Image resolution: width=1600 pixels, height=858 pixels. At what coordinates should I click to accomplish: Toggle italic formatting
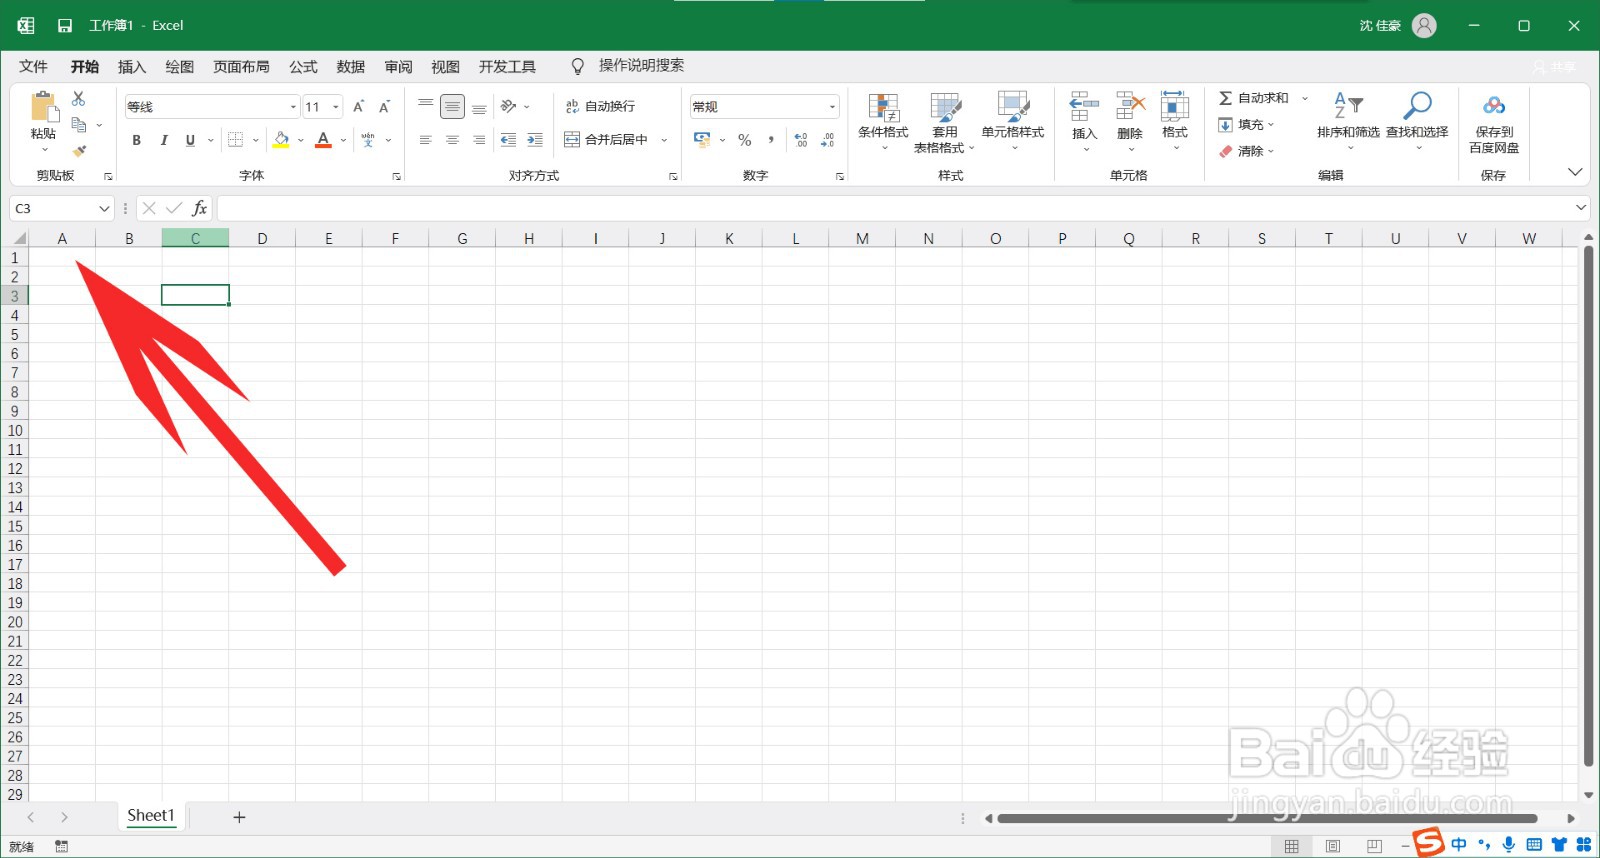(x=164, y=140)
